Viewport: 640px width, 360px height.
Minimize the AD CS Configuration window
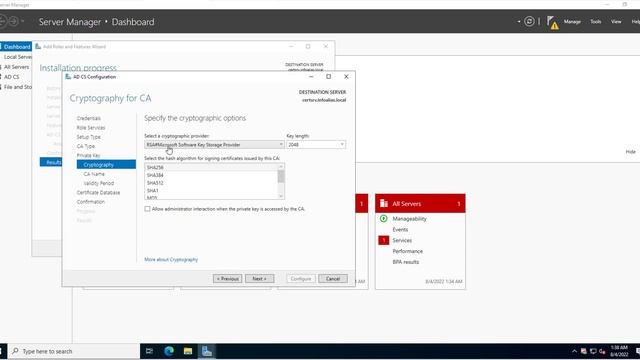(311, 77)
